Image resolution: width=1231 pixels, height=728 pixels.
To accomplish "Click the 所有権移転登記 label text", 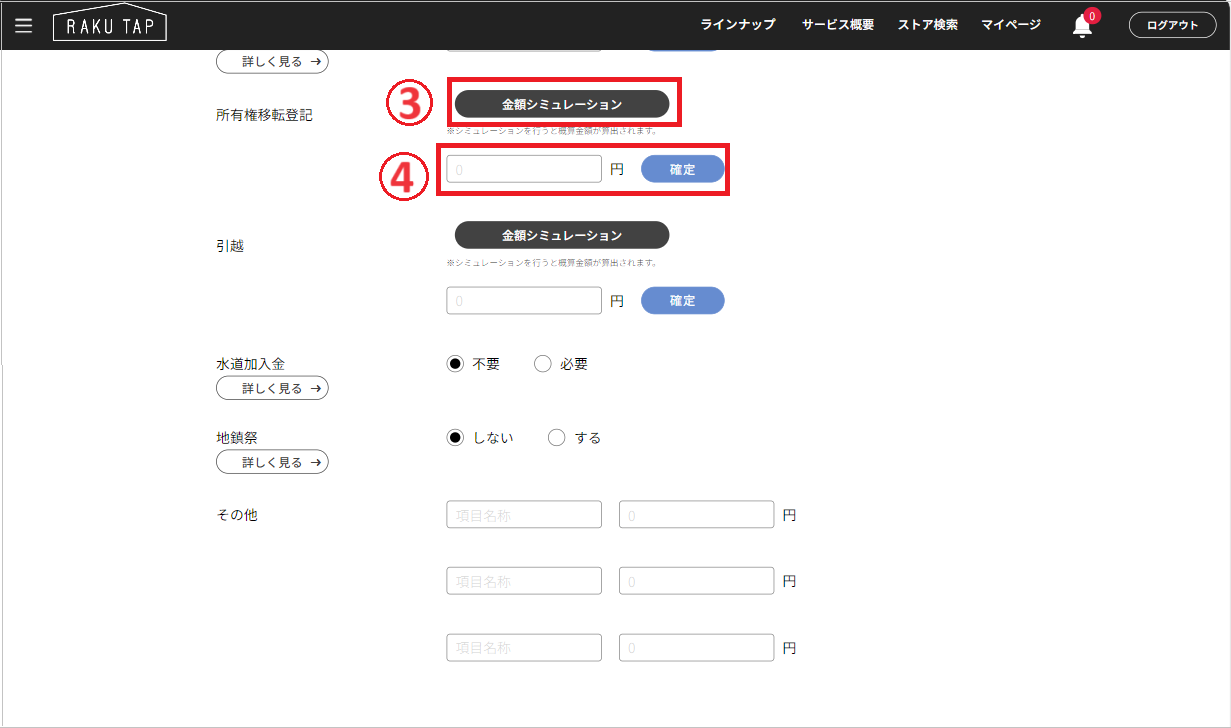I will 264,115.
